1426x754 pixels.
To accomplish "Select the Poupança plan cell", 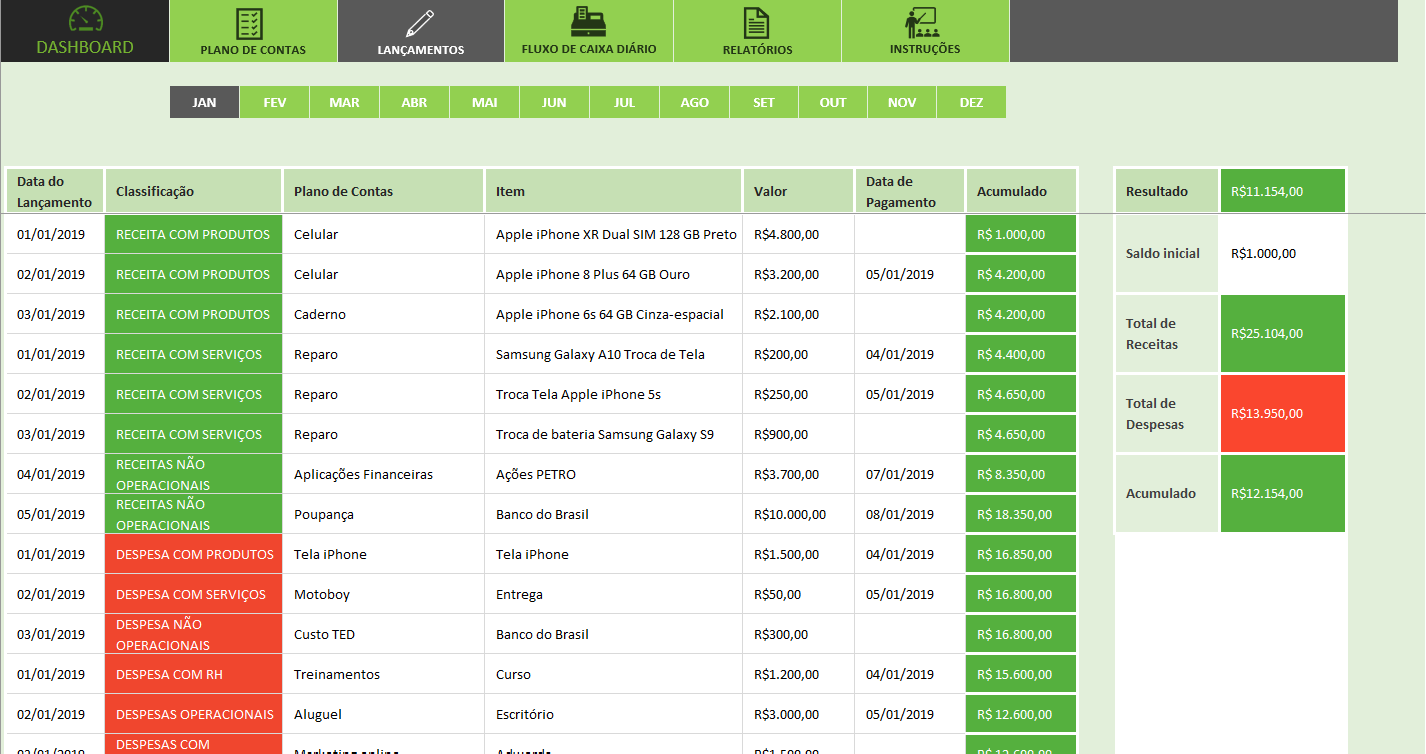I will click(x=384, y=514).
